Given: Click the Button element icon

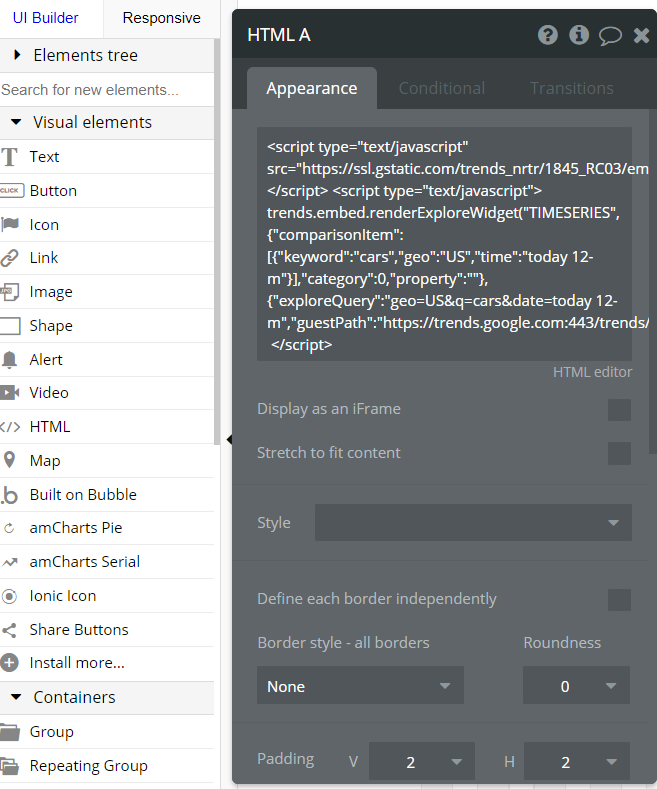Looking at the screenshot, I should click(x=12, y=191).
